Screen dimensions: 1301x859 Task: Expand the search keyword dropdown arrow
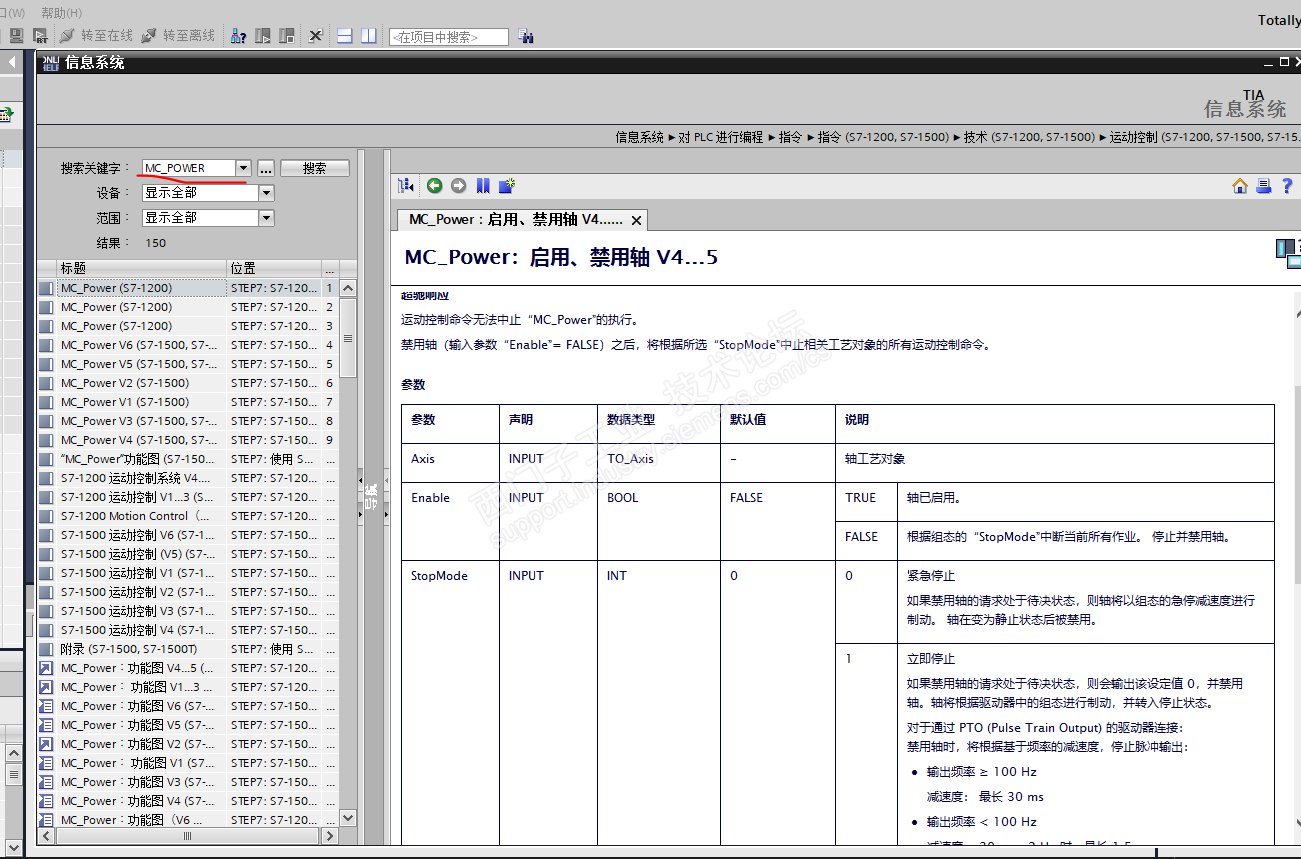click(x=243, y=168)
